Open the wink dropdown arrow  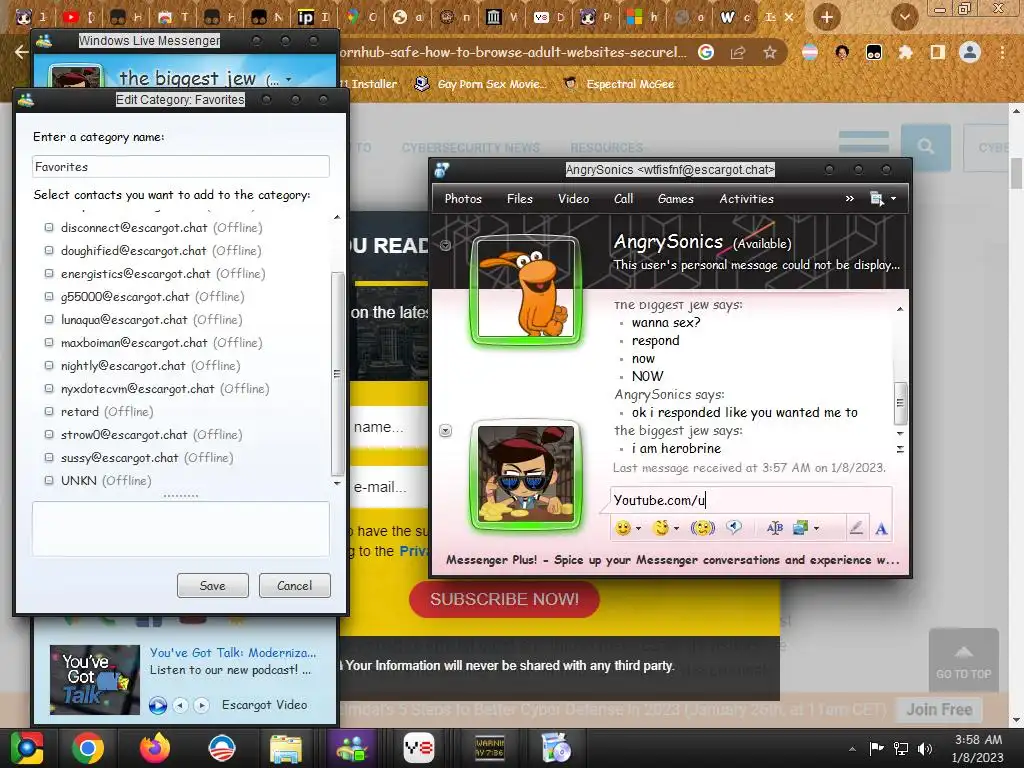[x=677, y=528]
